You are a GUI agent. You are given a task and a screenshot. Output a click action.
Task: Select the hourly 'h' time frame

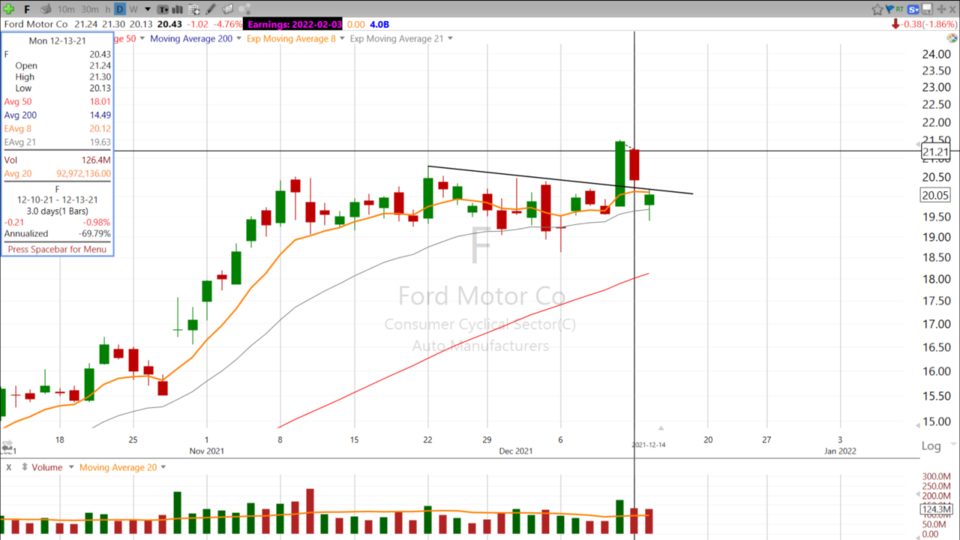coord(108,9)
